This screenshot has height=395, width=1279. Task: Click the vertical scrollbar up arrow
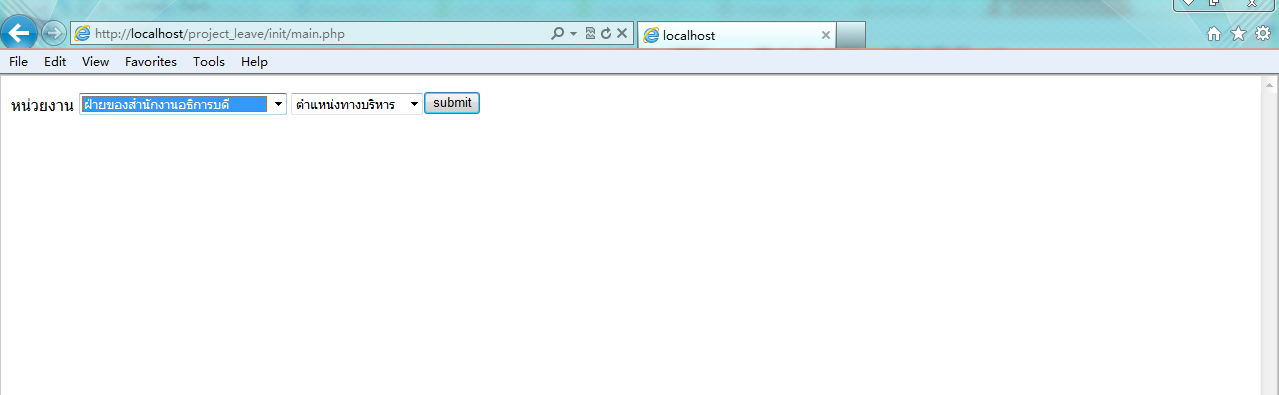[x=1270, y=86]
